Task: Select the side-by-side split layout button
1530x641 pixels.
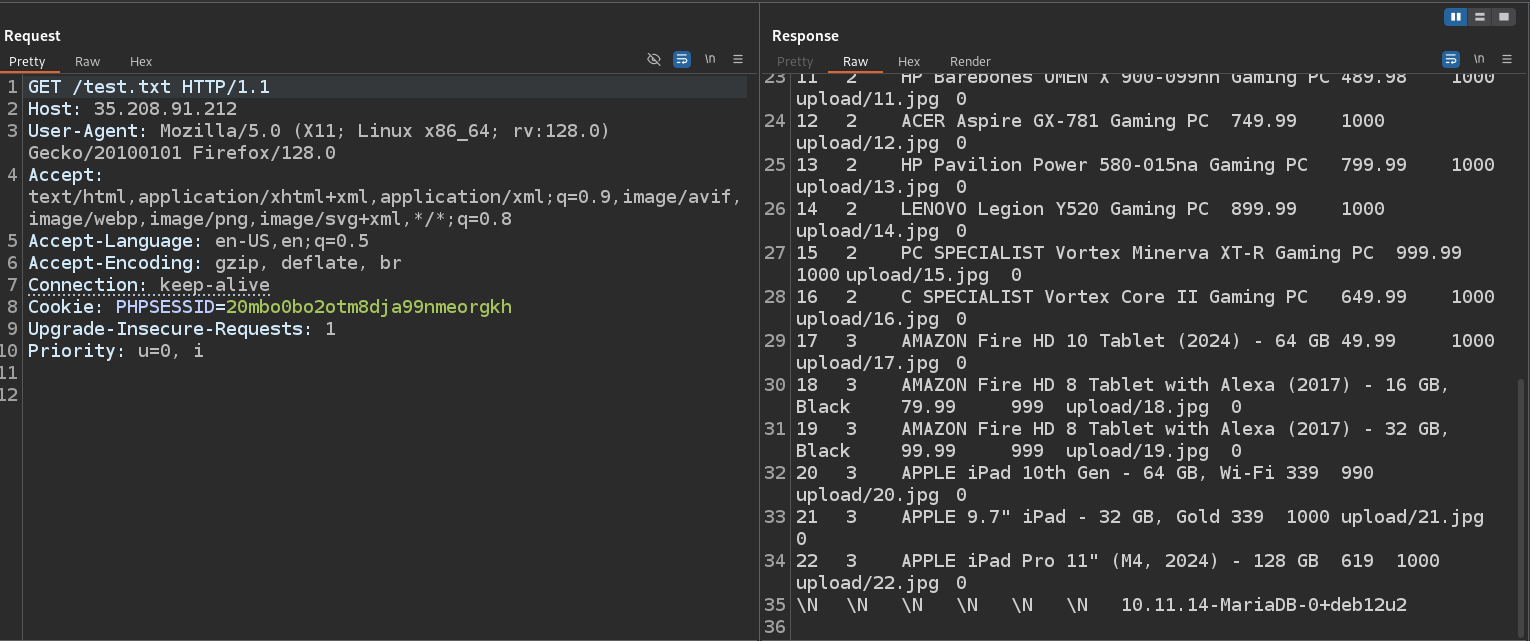Action: (1456, 17)
